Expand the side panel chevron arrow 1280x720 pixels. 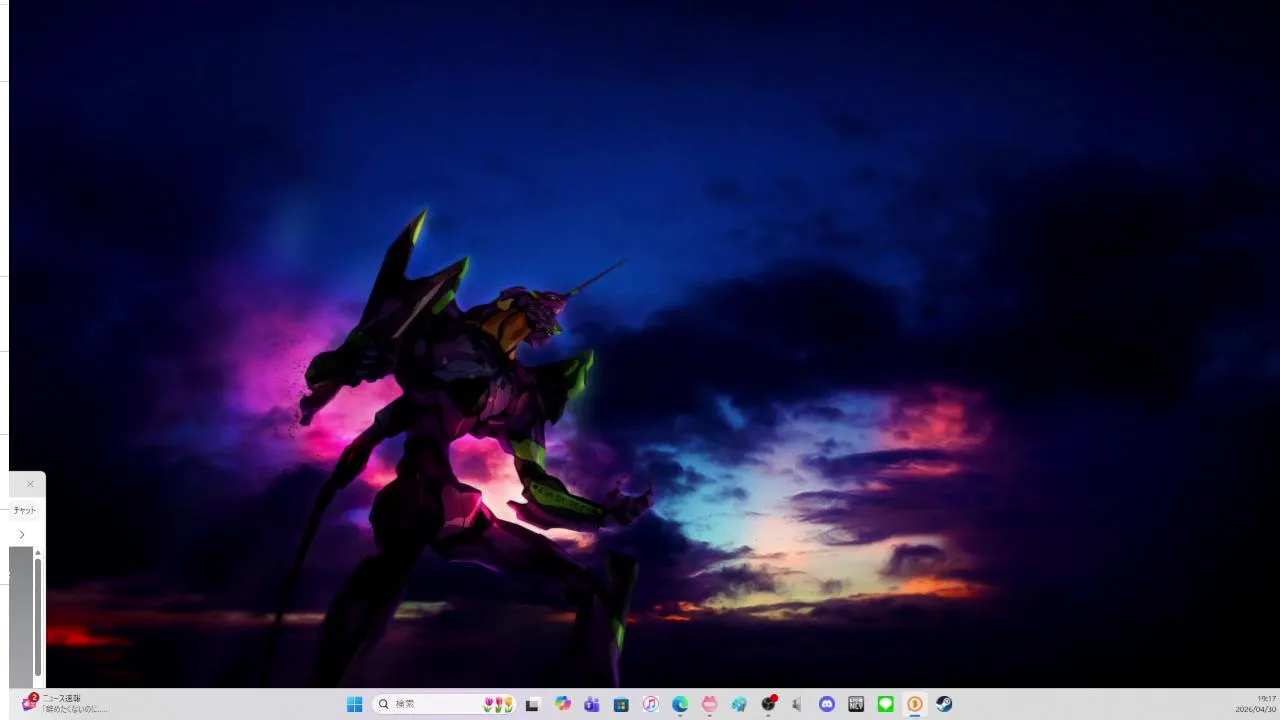[21, 535]
